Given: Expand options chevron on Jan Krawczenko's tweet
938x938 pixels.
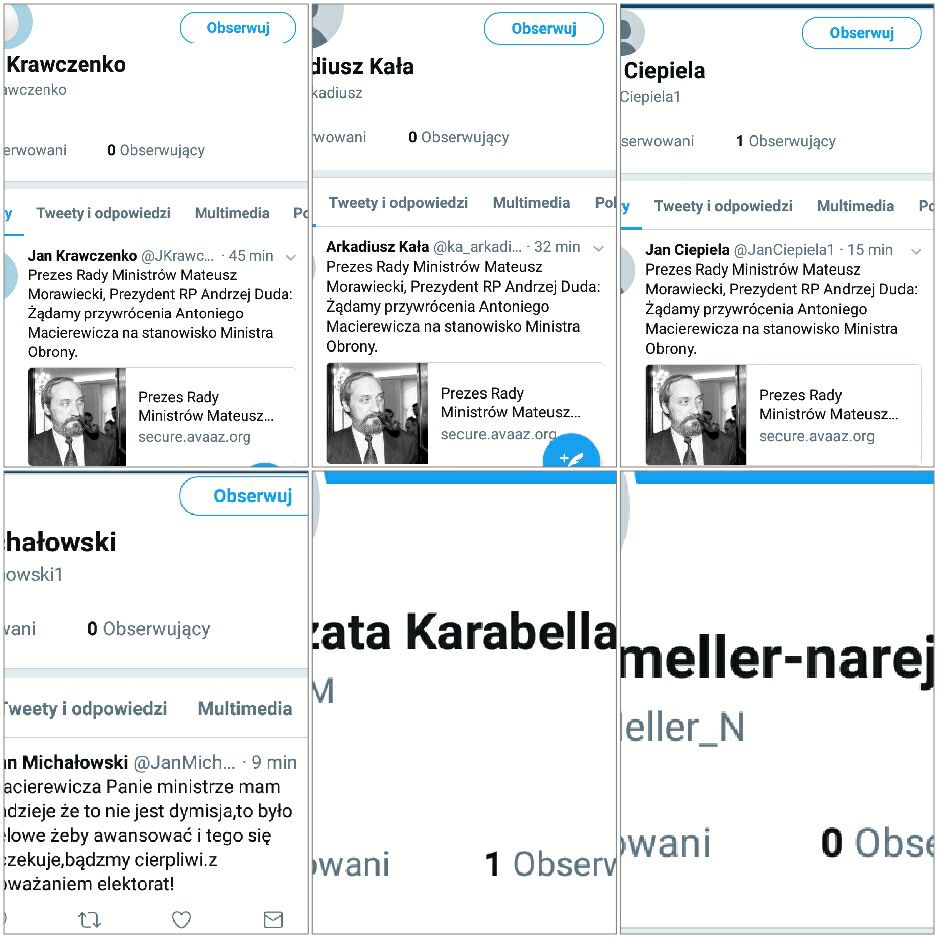Looking at the screenshot, I should click(x=291, y=257).
